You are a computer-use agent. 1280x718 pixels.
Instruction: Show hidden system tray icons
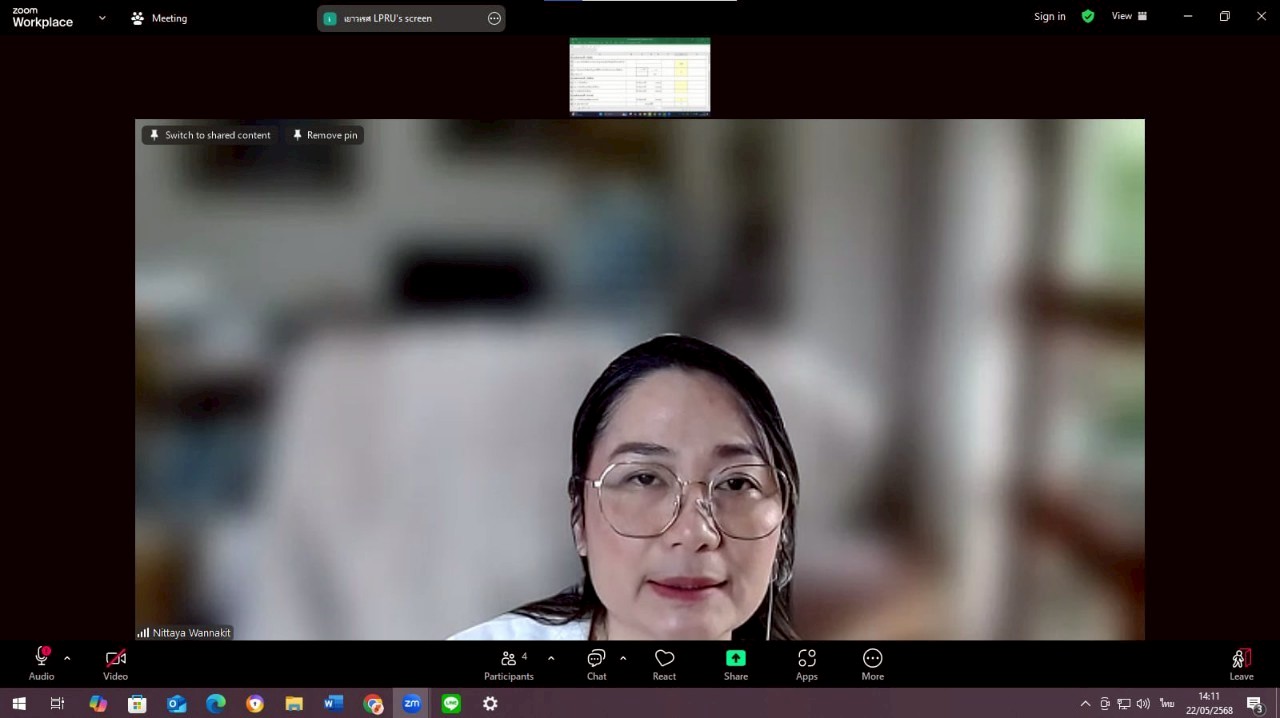(x=1085, y=704)
